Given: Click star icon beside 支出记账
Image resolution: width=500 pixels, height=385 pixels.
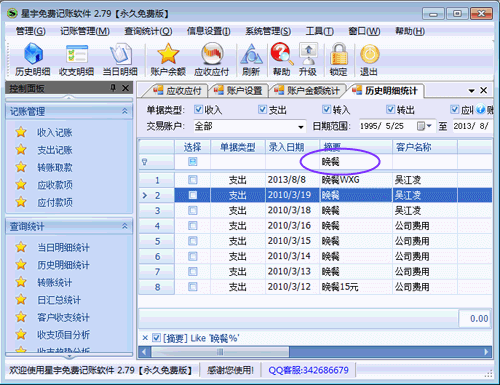Looking at the screenshot, I should click(x=21, y=149).
